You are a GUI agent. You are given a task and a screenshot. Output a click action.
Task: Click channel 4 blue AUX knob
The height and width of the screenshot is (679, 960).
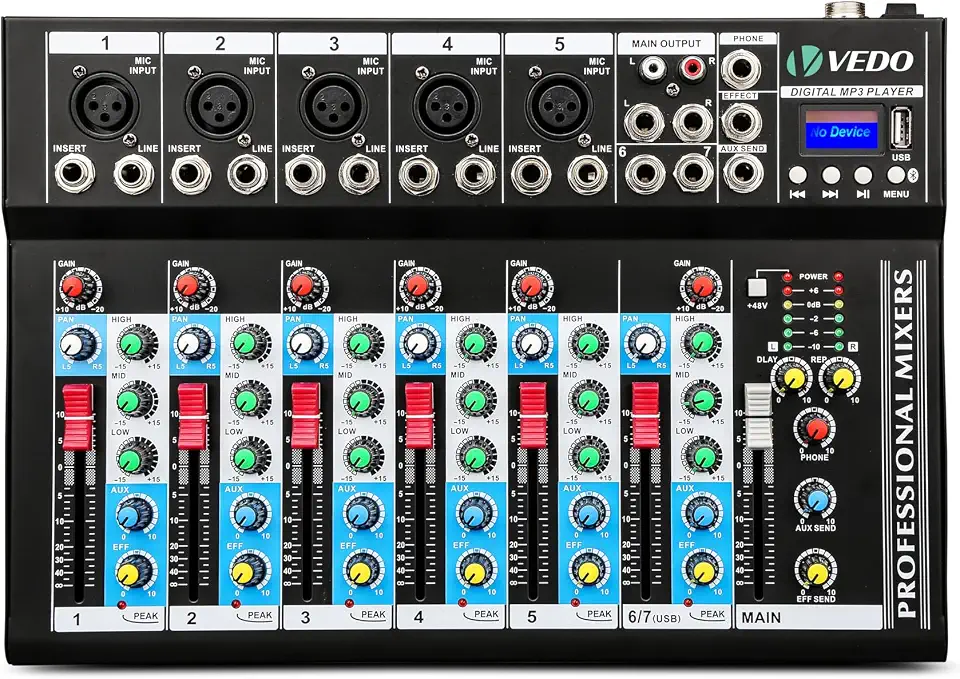coord(473,516)
